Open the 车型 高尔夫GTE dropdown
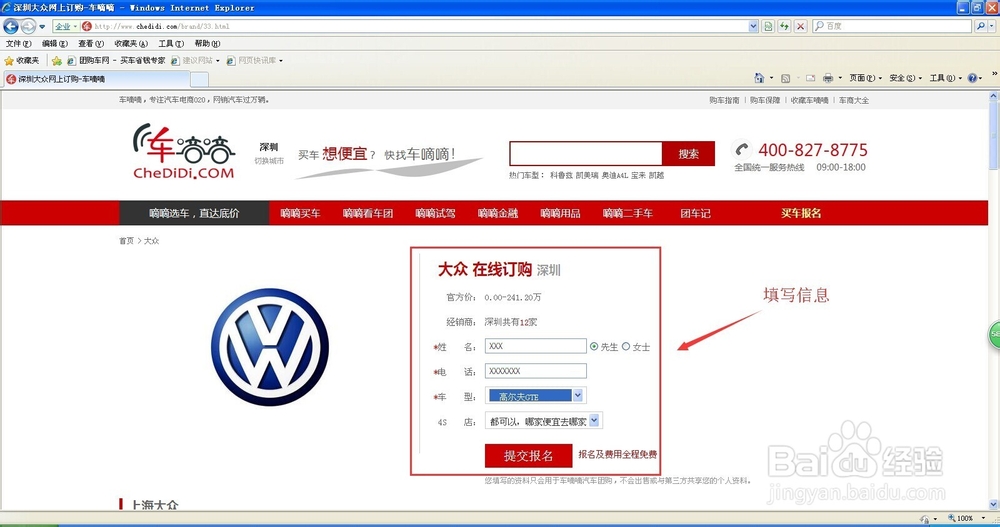The width and height of the screenshot is (1000, 527). click(x=536, y=396)
